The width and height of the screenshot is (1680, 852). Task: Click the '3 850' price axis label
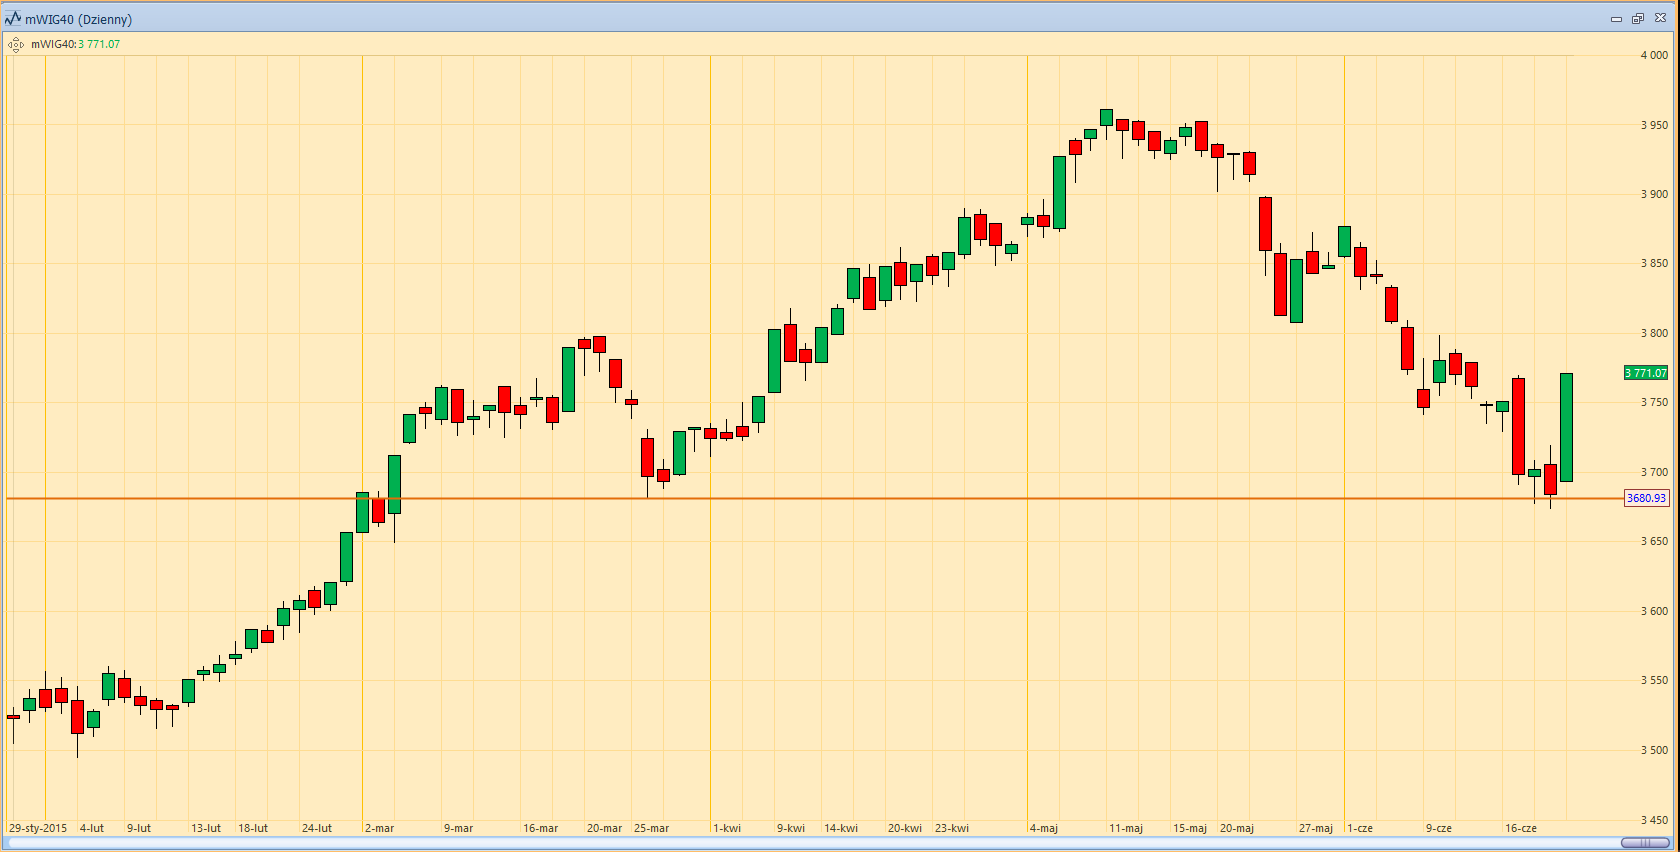click(1654, 263)
